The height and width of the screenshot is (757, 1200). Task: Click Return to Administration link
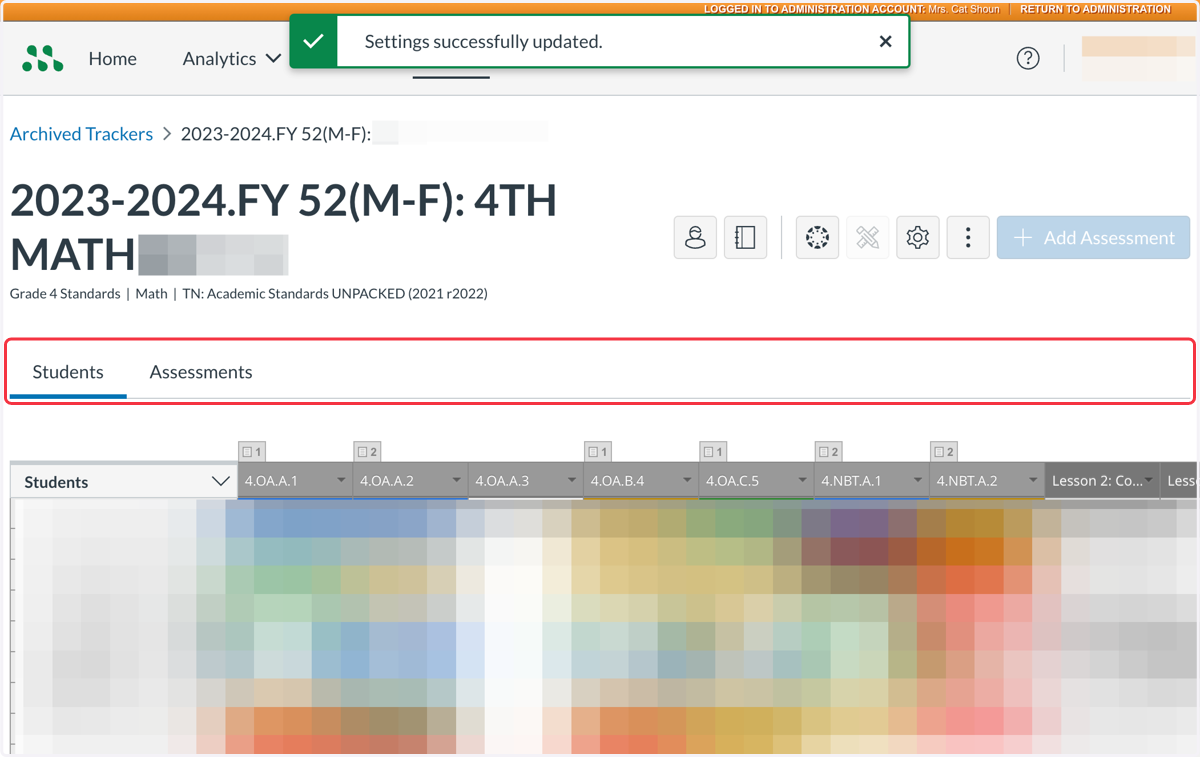(x=1095, y=9)
